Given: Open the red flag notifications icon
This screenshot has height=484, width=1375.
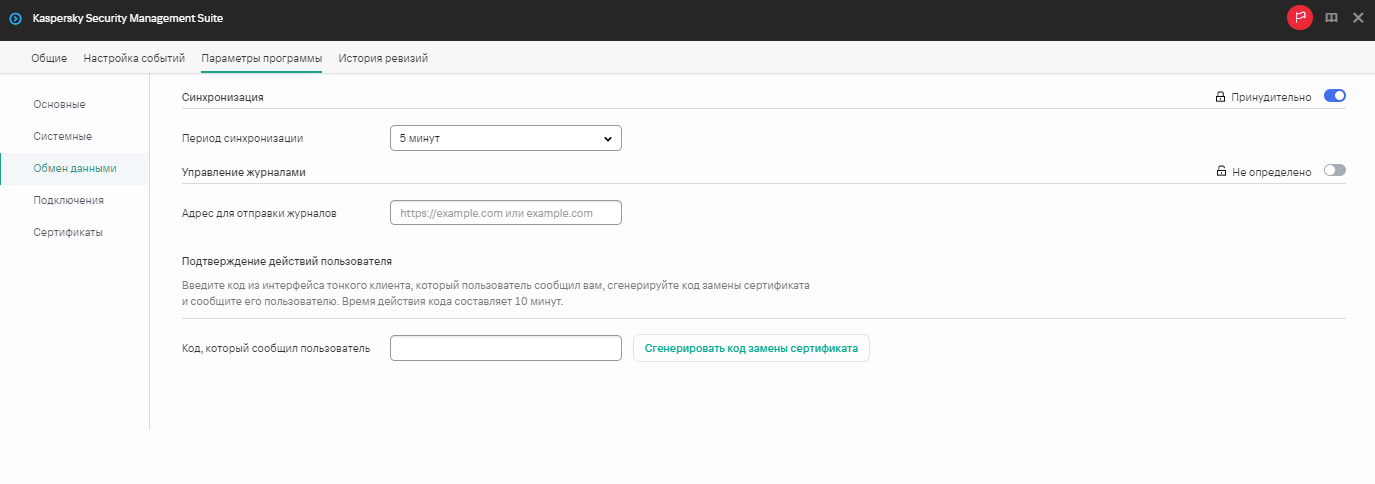Looking at the screenshot, I should coord(1299,18).
